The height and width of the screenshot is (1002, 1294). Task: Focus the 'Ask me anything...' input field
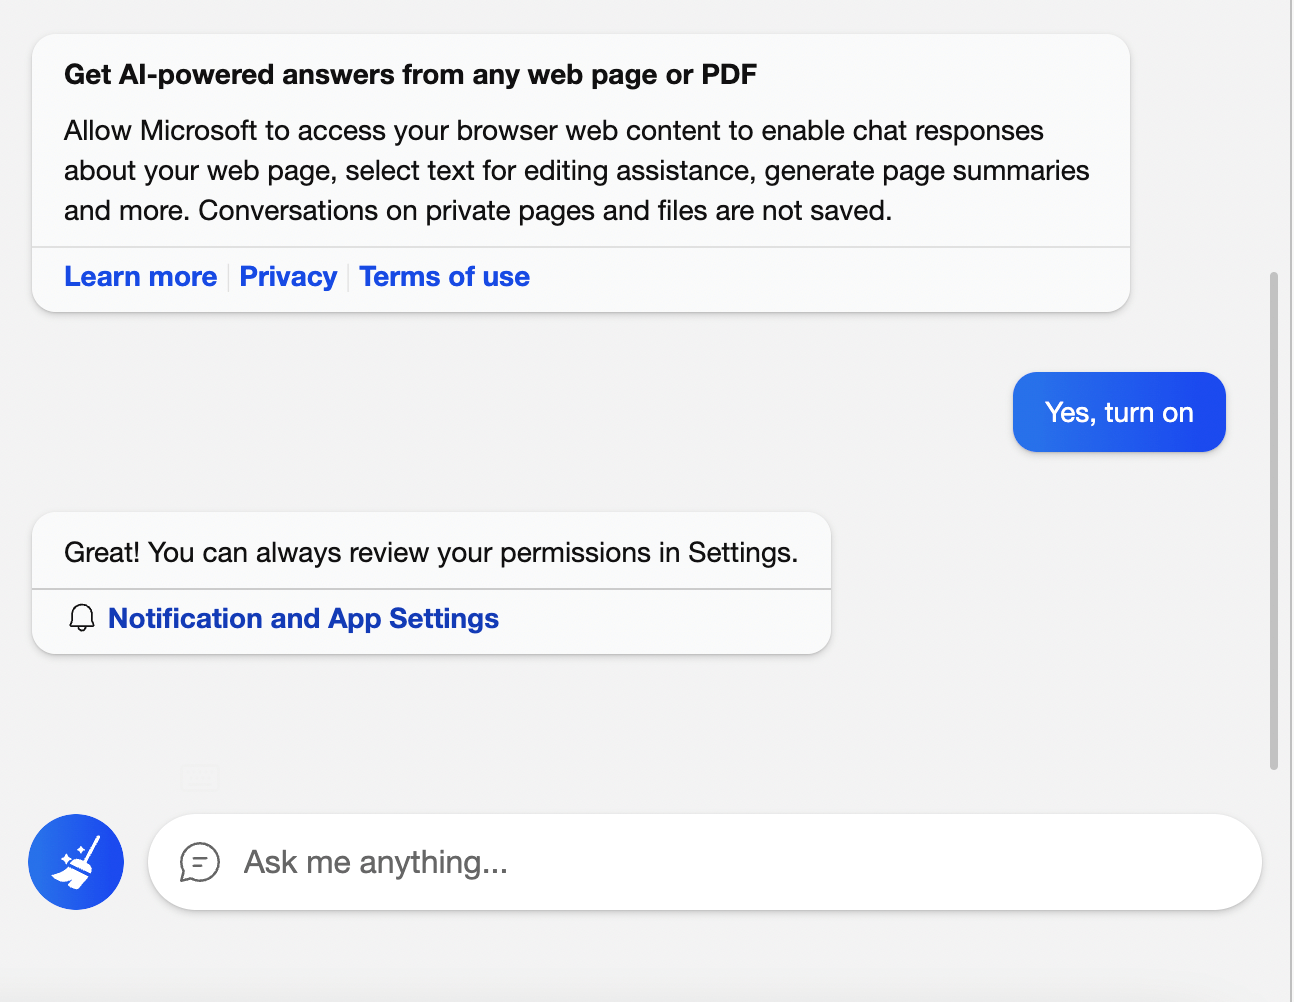tap(705, 862)
